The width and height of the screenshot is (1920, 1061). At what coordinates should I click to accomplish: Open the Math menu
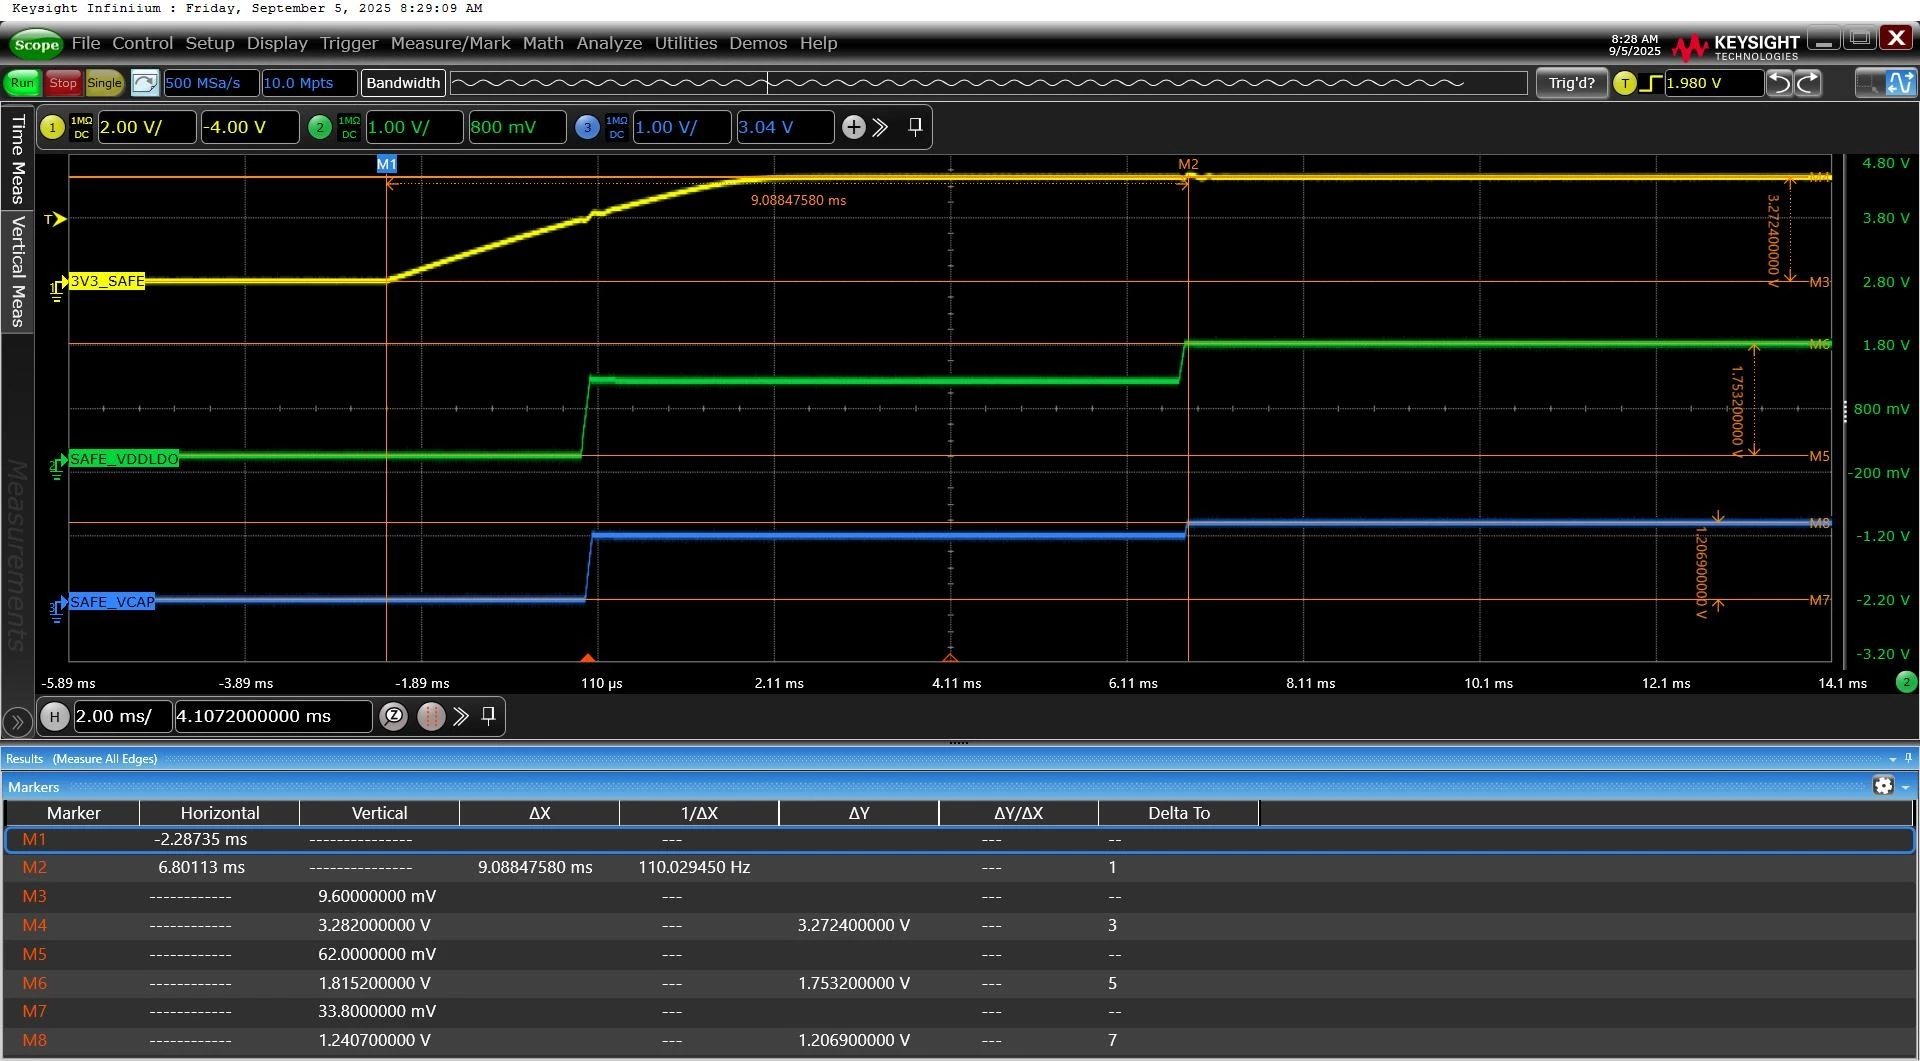coord(543,43)
